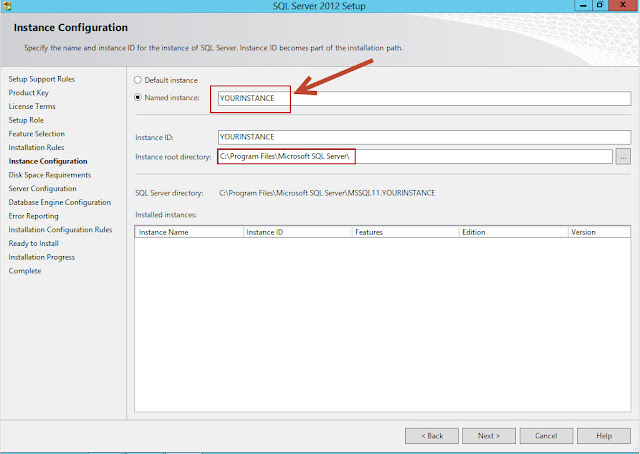Browse for instance root directory (… button)
This screenshot has width=640, height=454.
[x=623, y=156]
